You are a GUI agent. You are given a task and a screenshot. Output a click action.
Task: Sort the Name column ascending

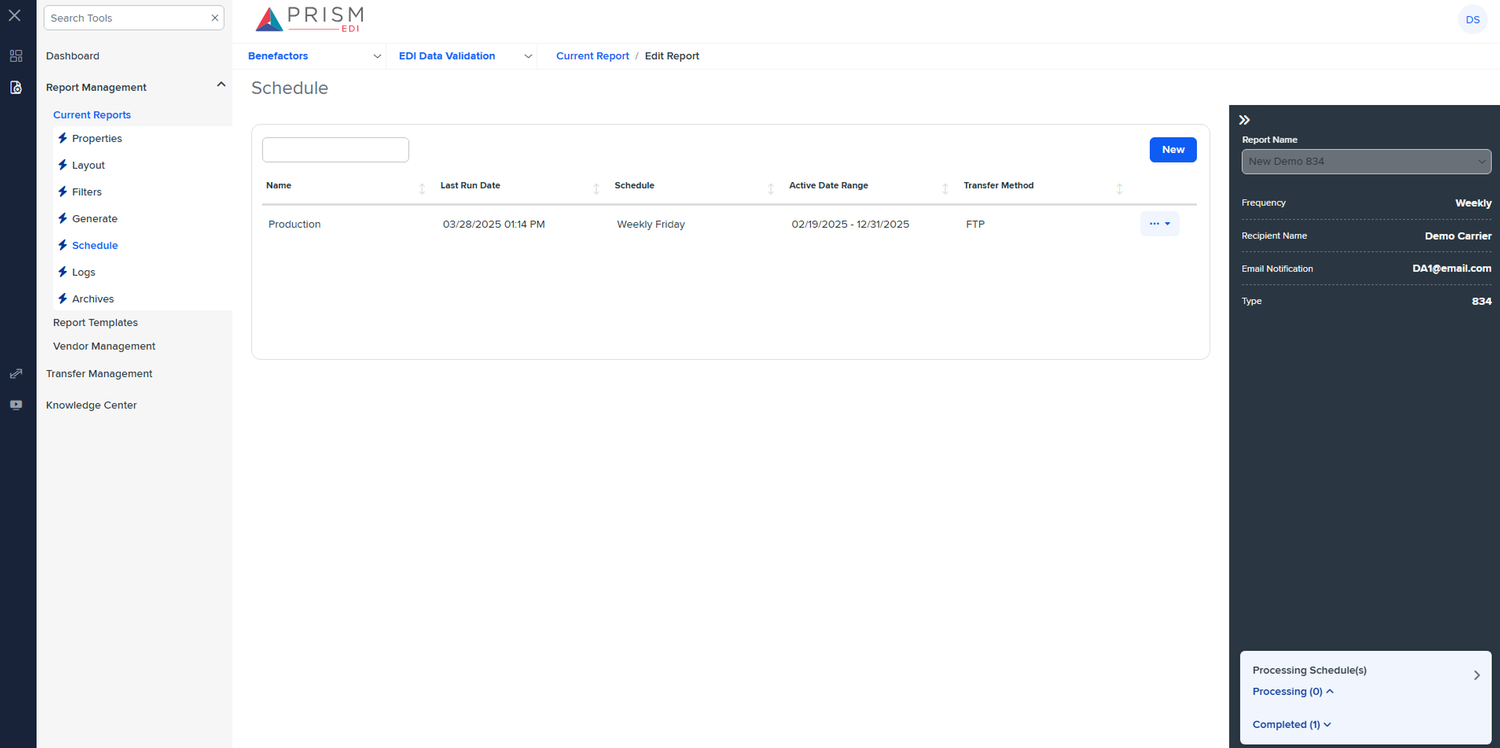pyautogui.click(x=424, y=188)
